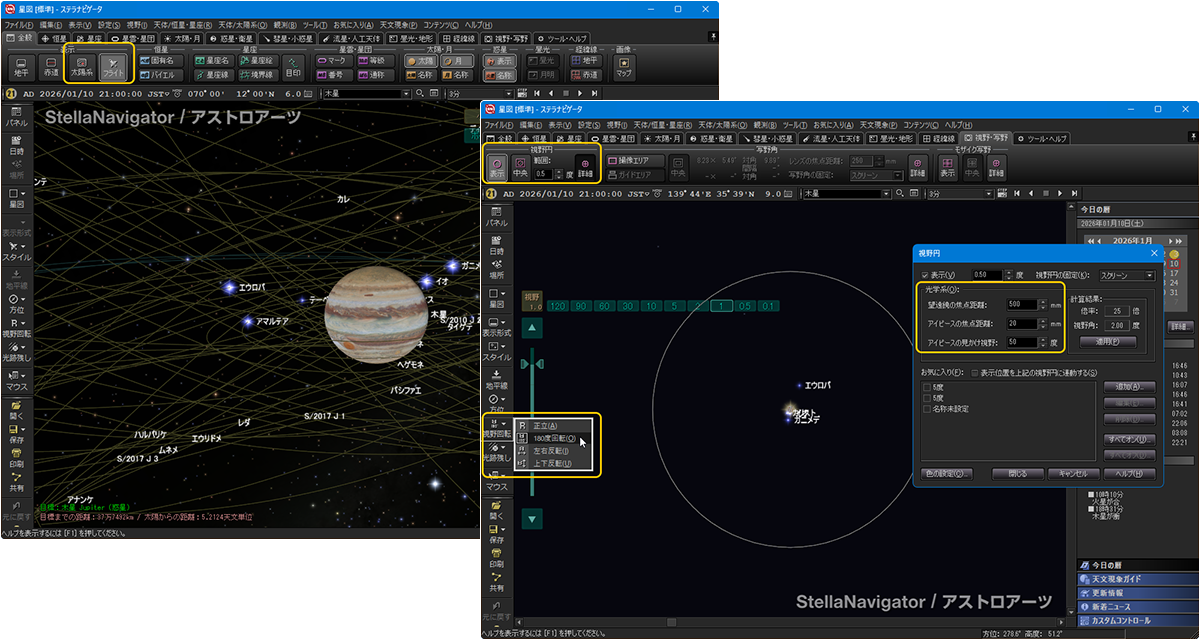Switch to the 視野・写野 tab
1200x640 pixels.
(986, 137)
